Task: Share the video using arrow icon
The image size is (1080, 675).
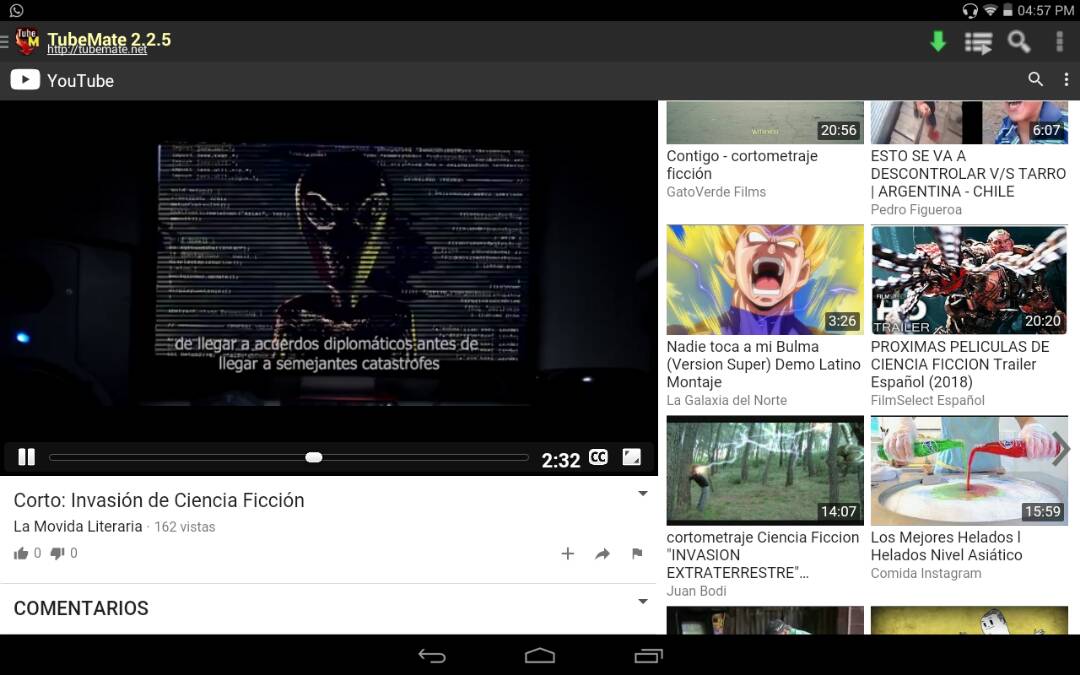Action: click(603, 553)
